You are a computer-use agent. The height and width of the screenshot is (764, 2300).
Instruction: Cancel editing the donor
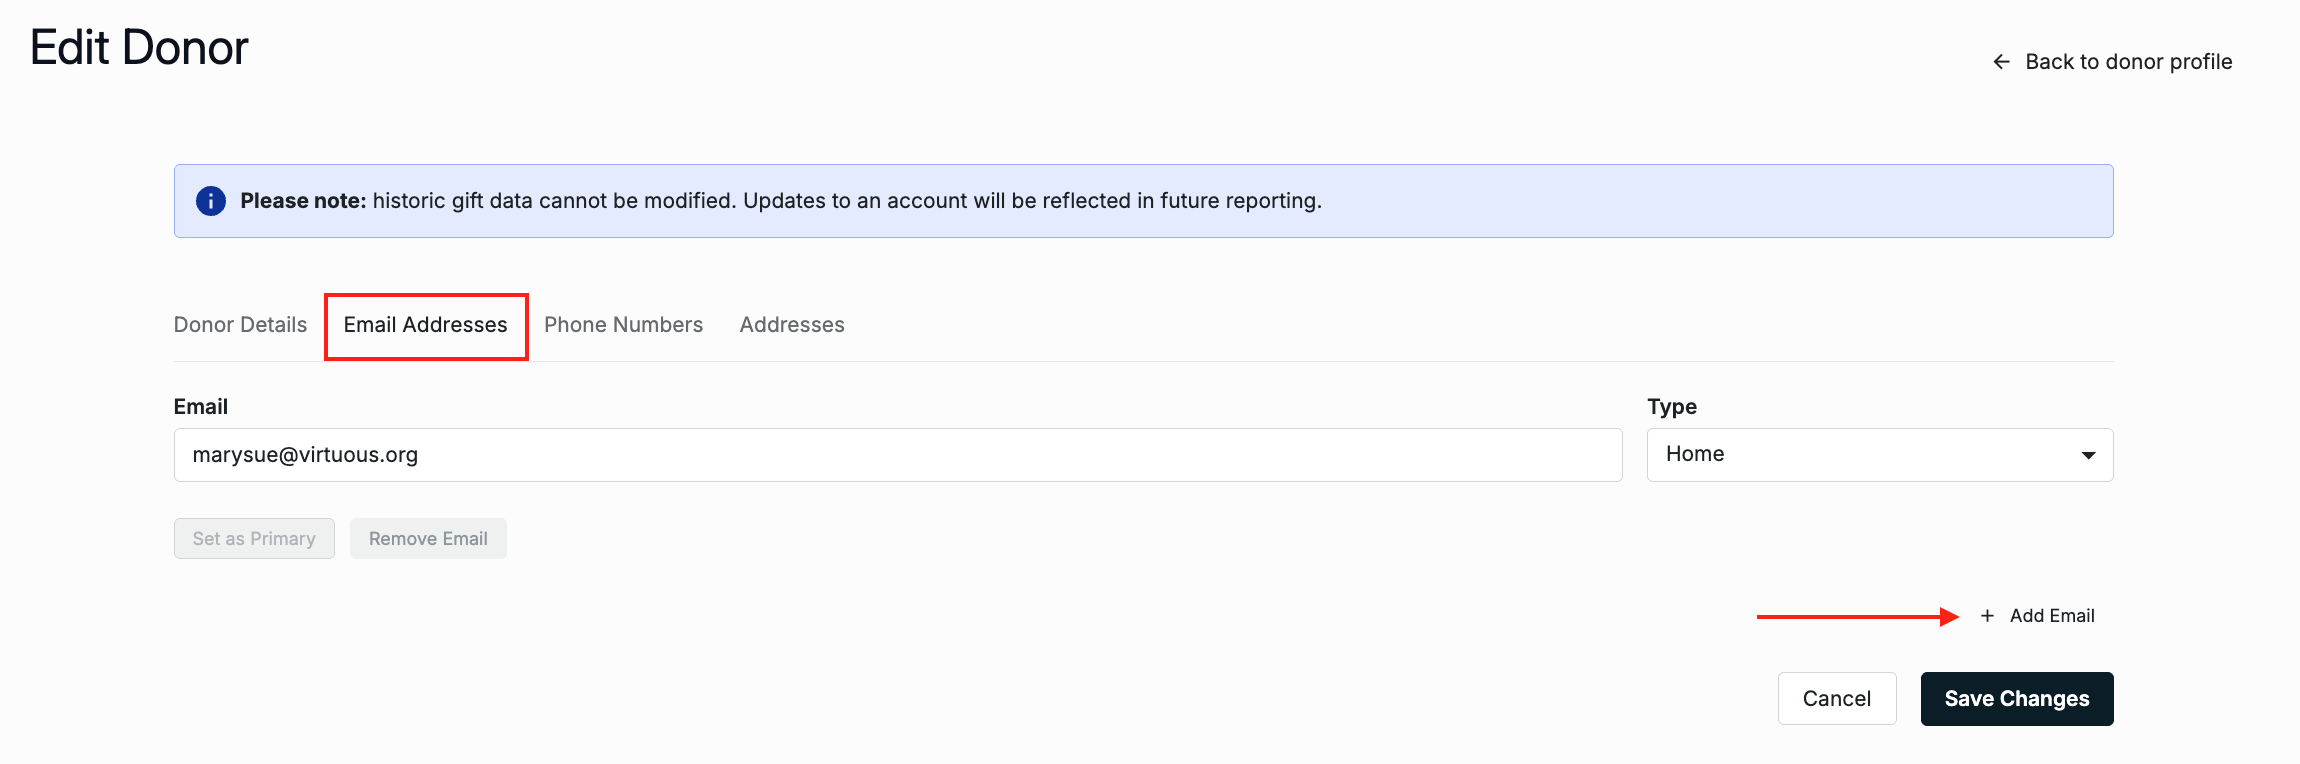[x=1837, y=699]
